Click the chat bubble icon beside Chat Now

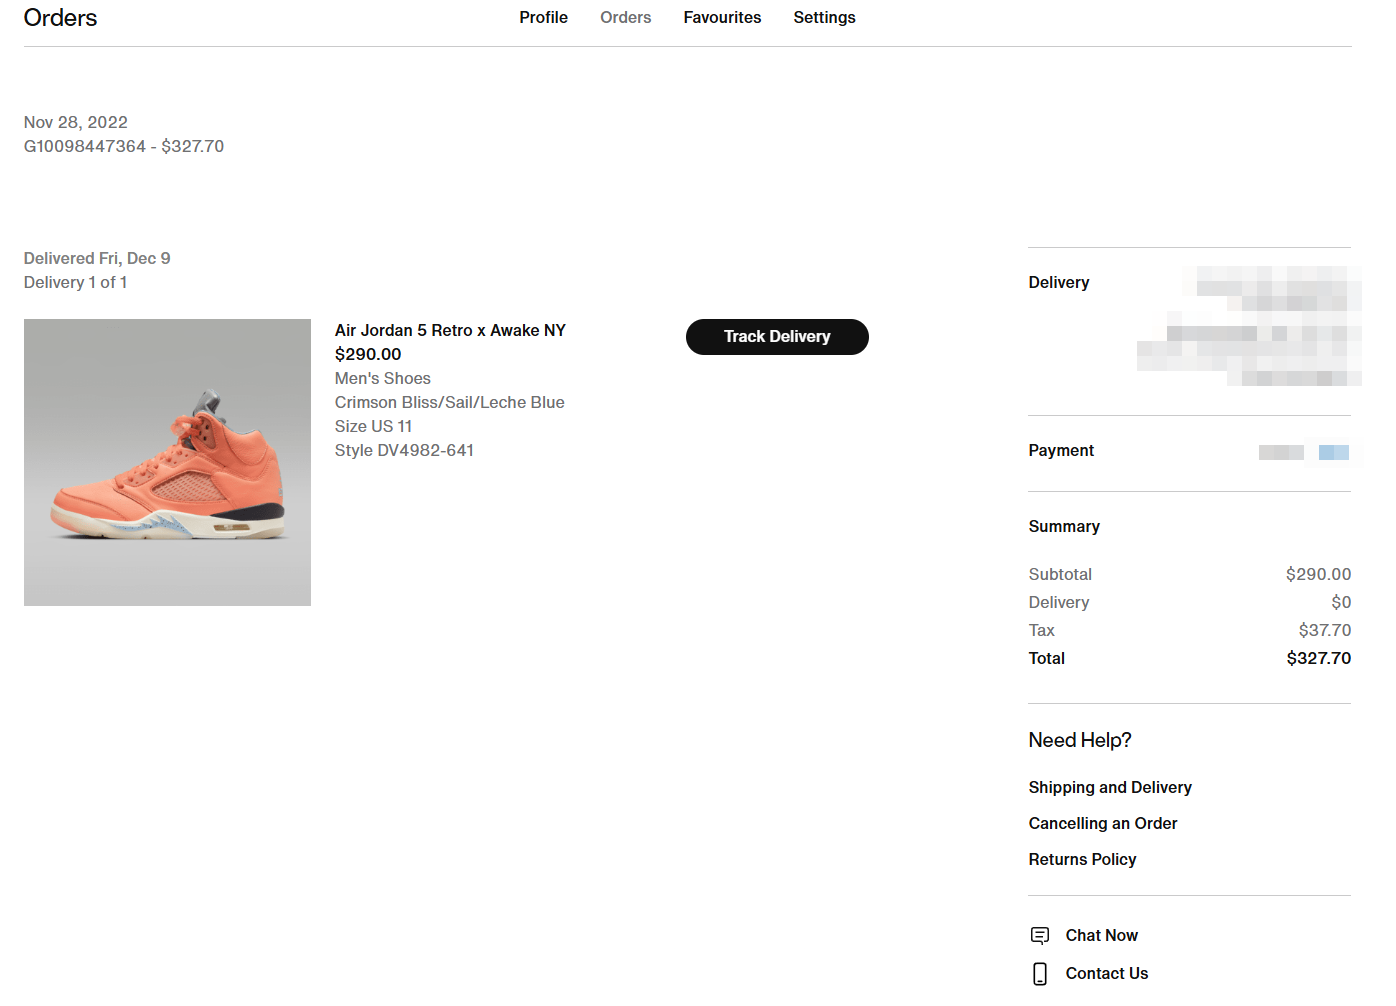point(1040,935)
